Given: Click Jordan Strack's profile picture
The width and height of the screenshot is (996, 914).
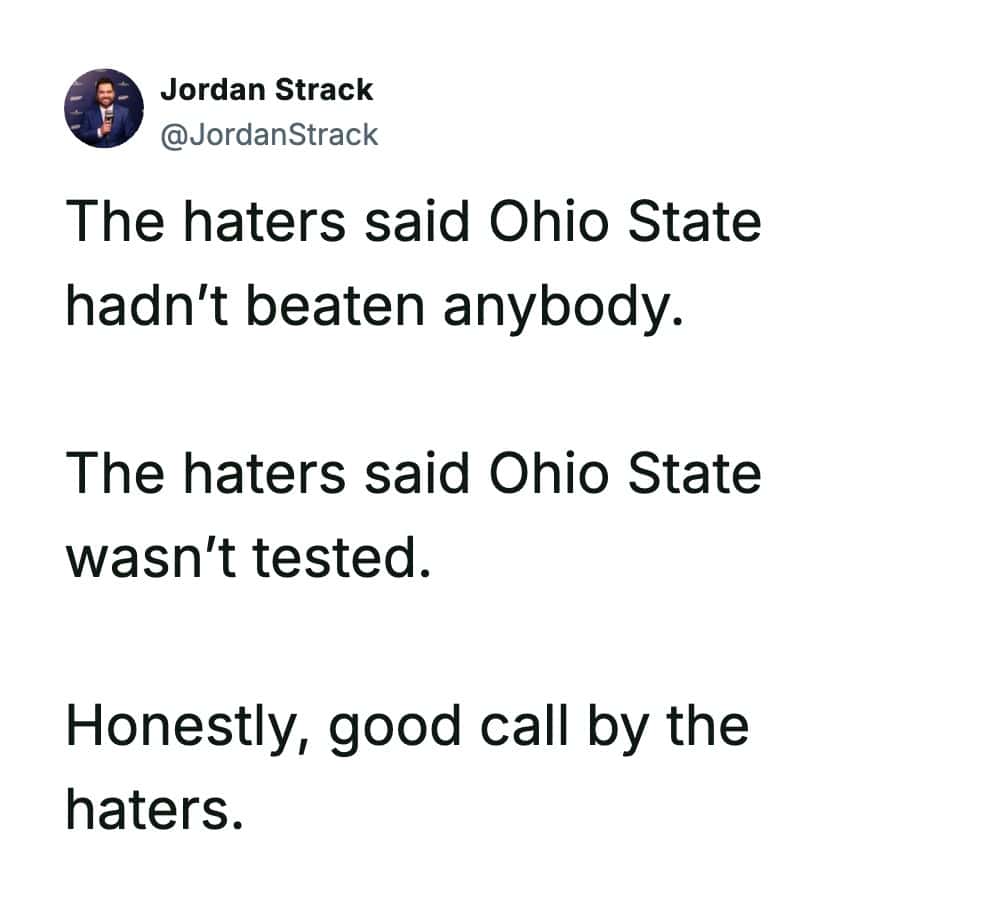Looking at the screenshot, I should (104, 108).
